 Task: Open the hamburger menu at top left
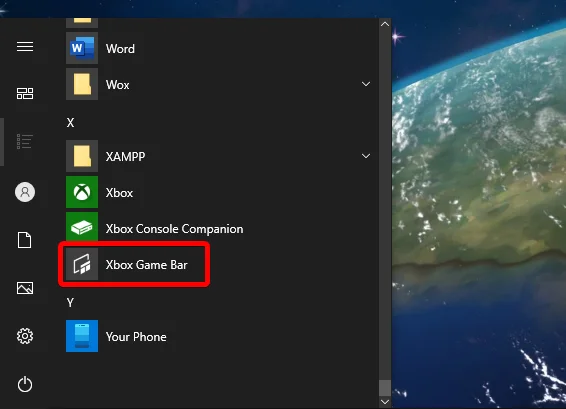tap(25, 47)
